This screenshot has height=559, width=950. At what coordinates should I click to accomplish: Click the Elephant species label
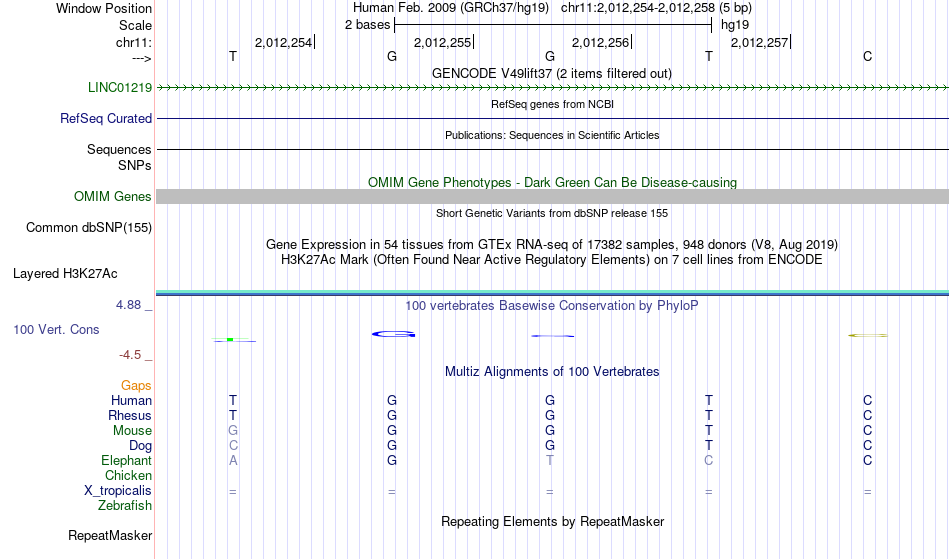127,460
